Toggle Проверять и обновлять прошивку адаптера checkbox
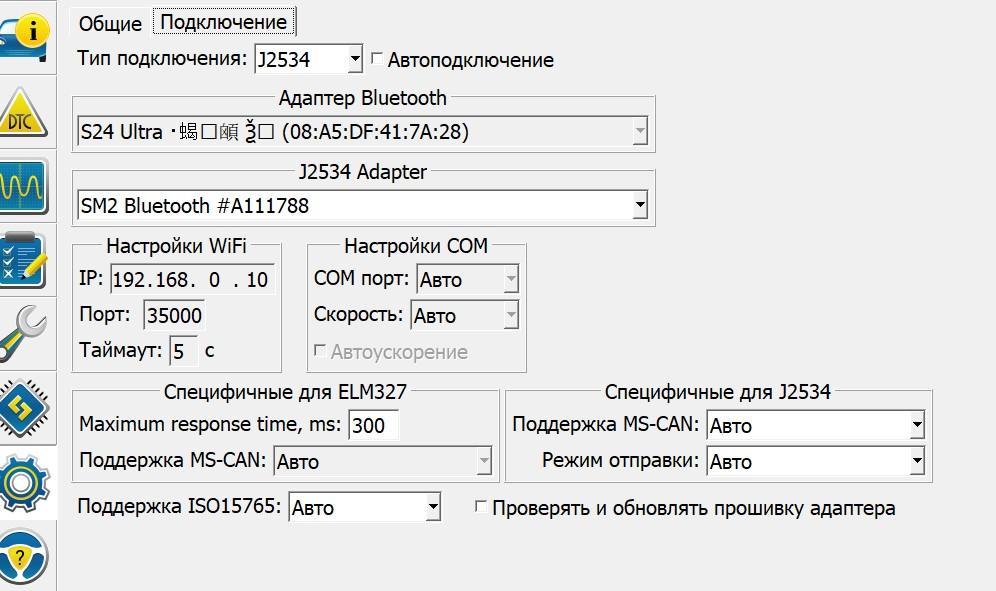 (x=481, y=508)
